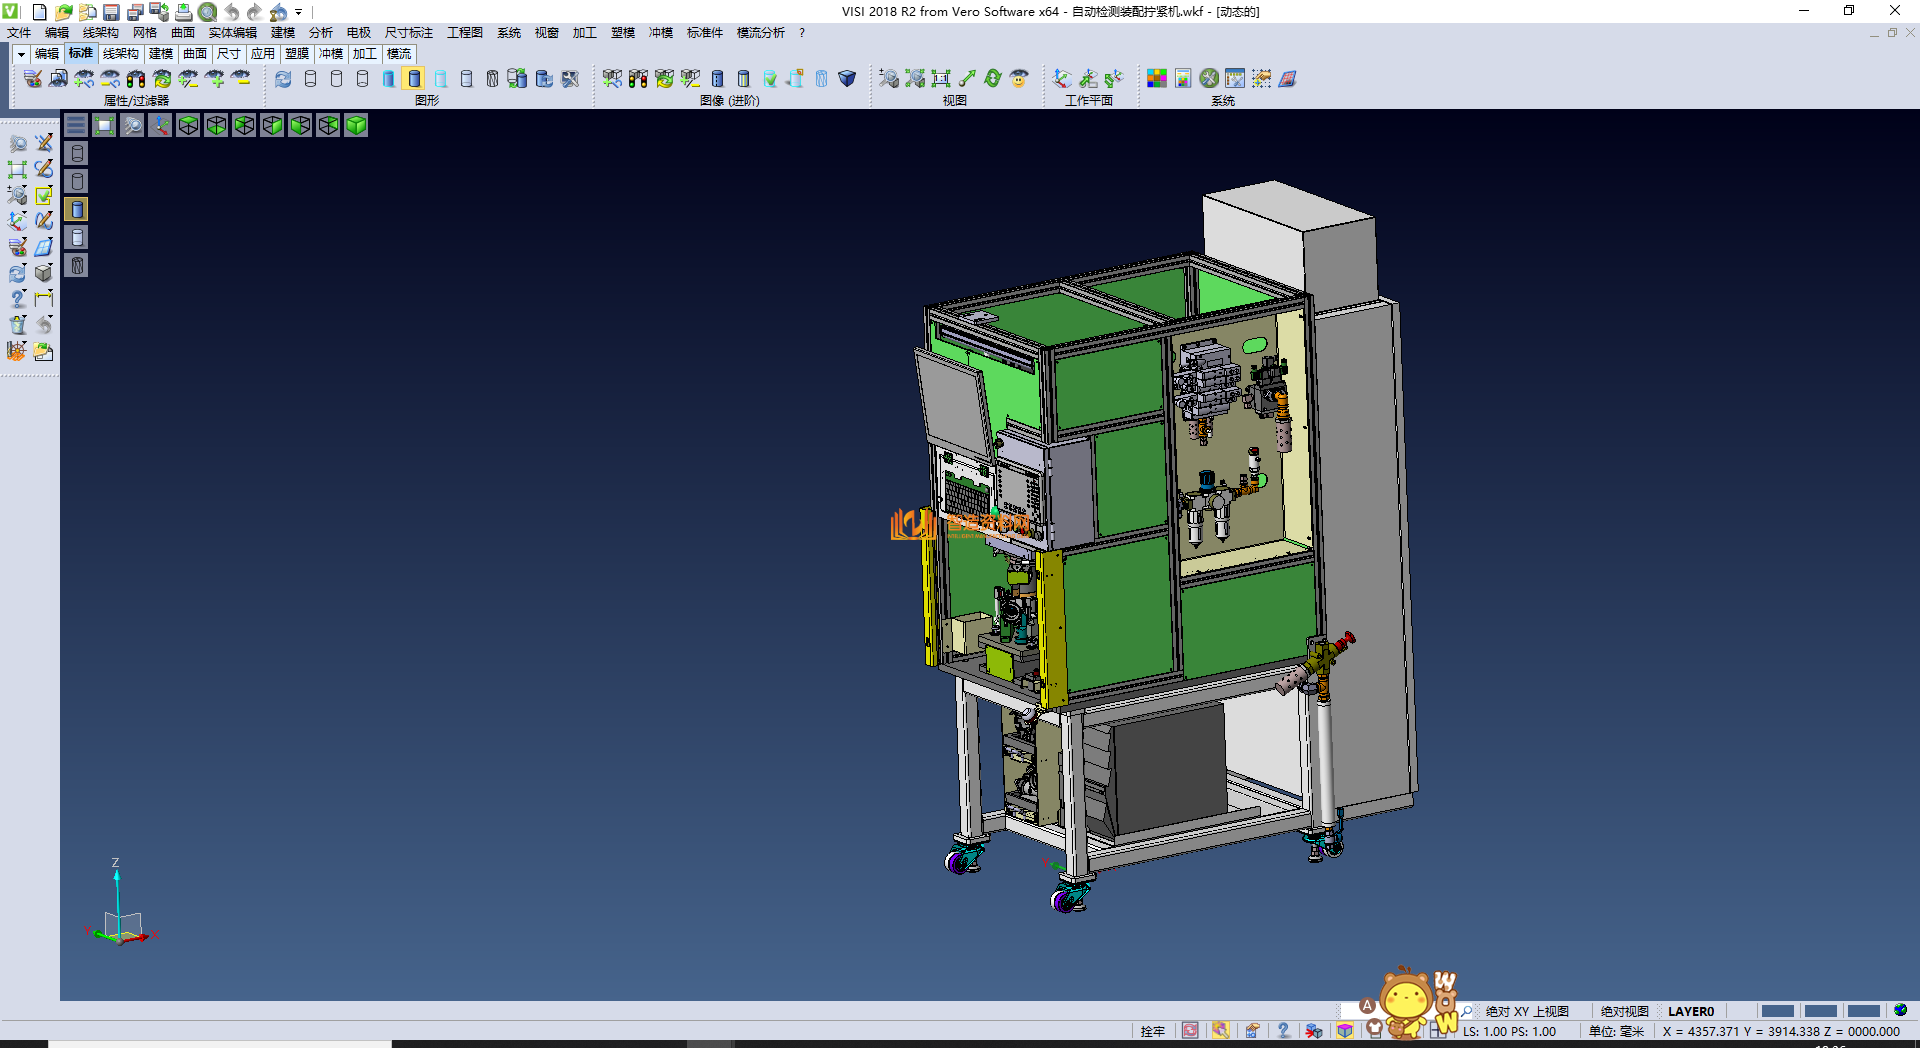Click the color palette grid icon in 系统 group
Image resolution: width=1920 pixels, height=1048 pixels.
[x=1157, y=78]
